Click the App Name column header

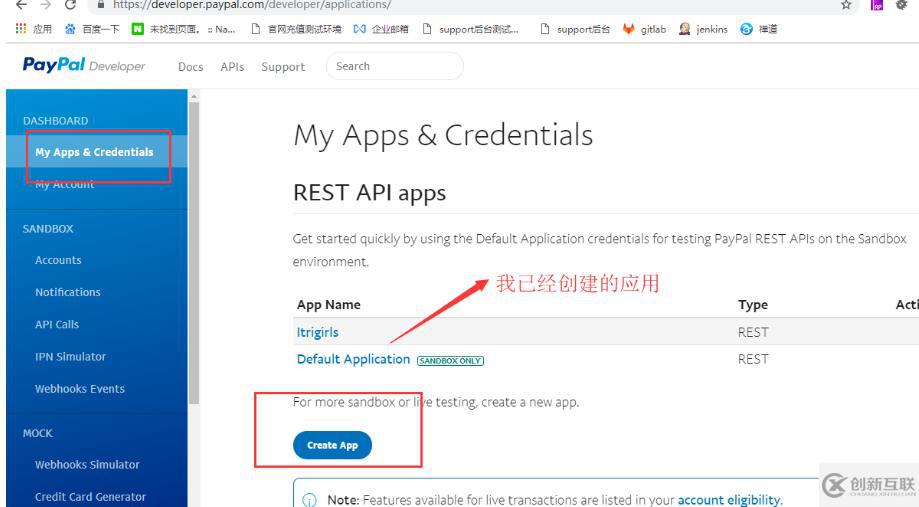[328, 305]
